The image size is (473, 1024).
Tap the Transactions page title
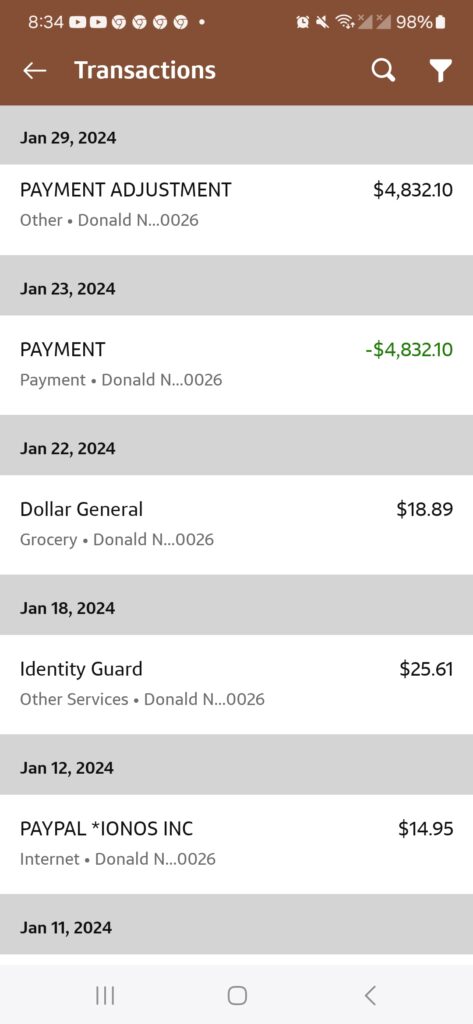pos(145,71)
